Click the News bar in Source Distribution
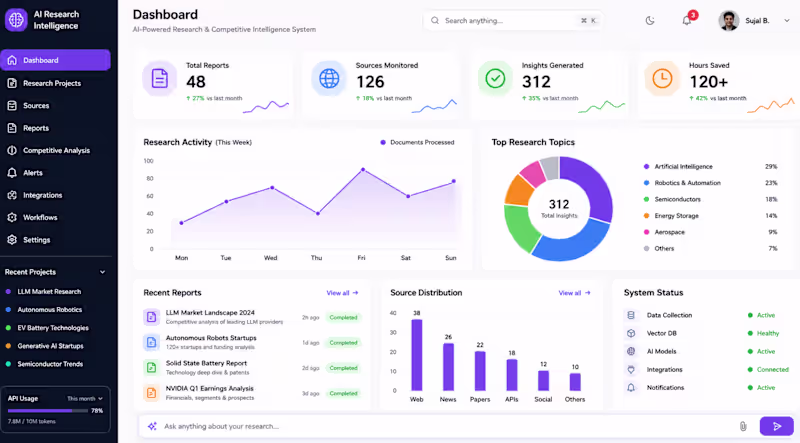This screenshot has width=800, height=443. [448, 367]
